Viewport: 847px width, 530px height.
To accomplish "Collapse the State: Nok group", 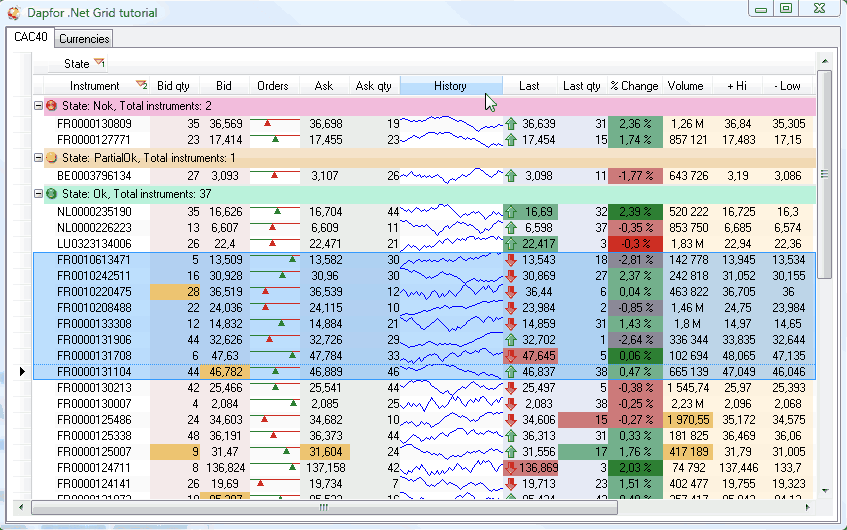I will (x=38, y=106).
